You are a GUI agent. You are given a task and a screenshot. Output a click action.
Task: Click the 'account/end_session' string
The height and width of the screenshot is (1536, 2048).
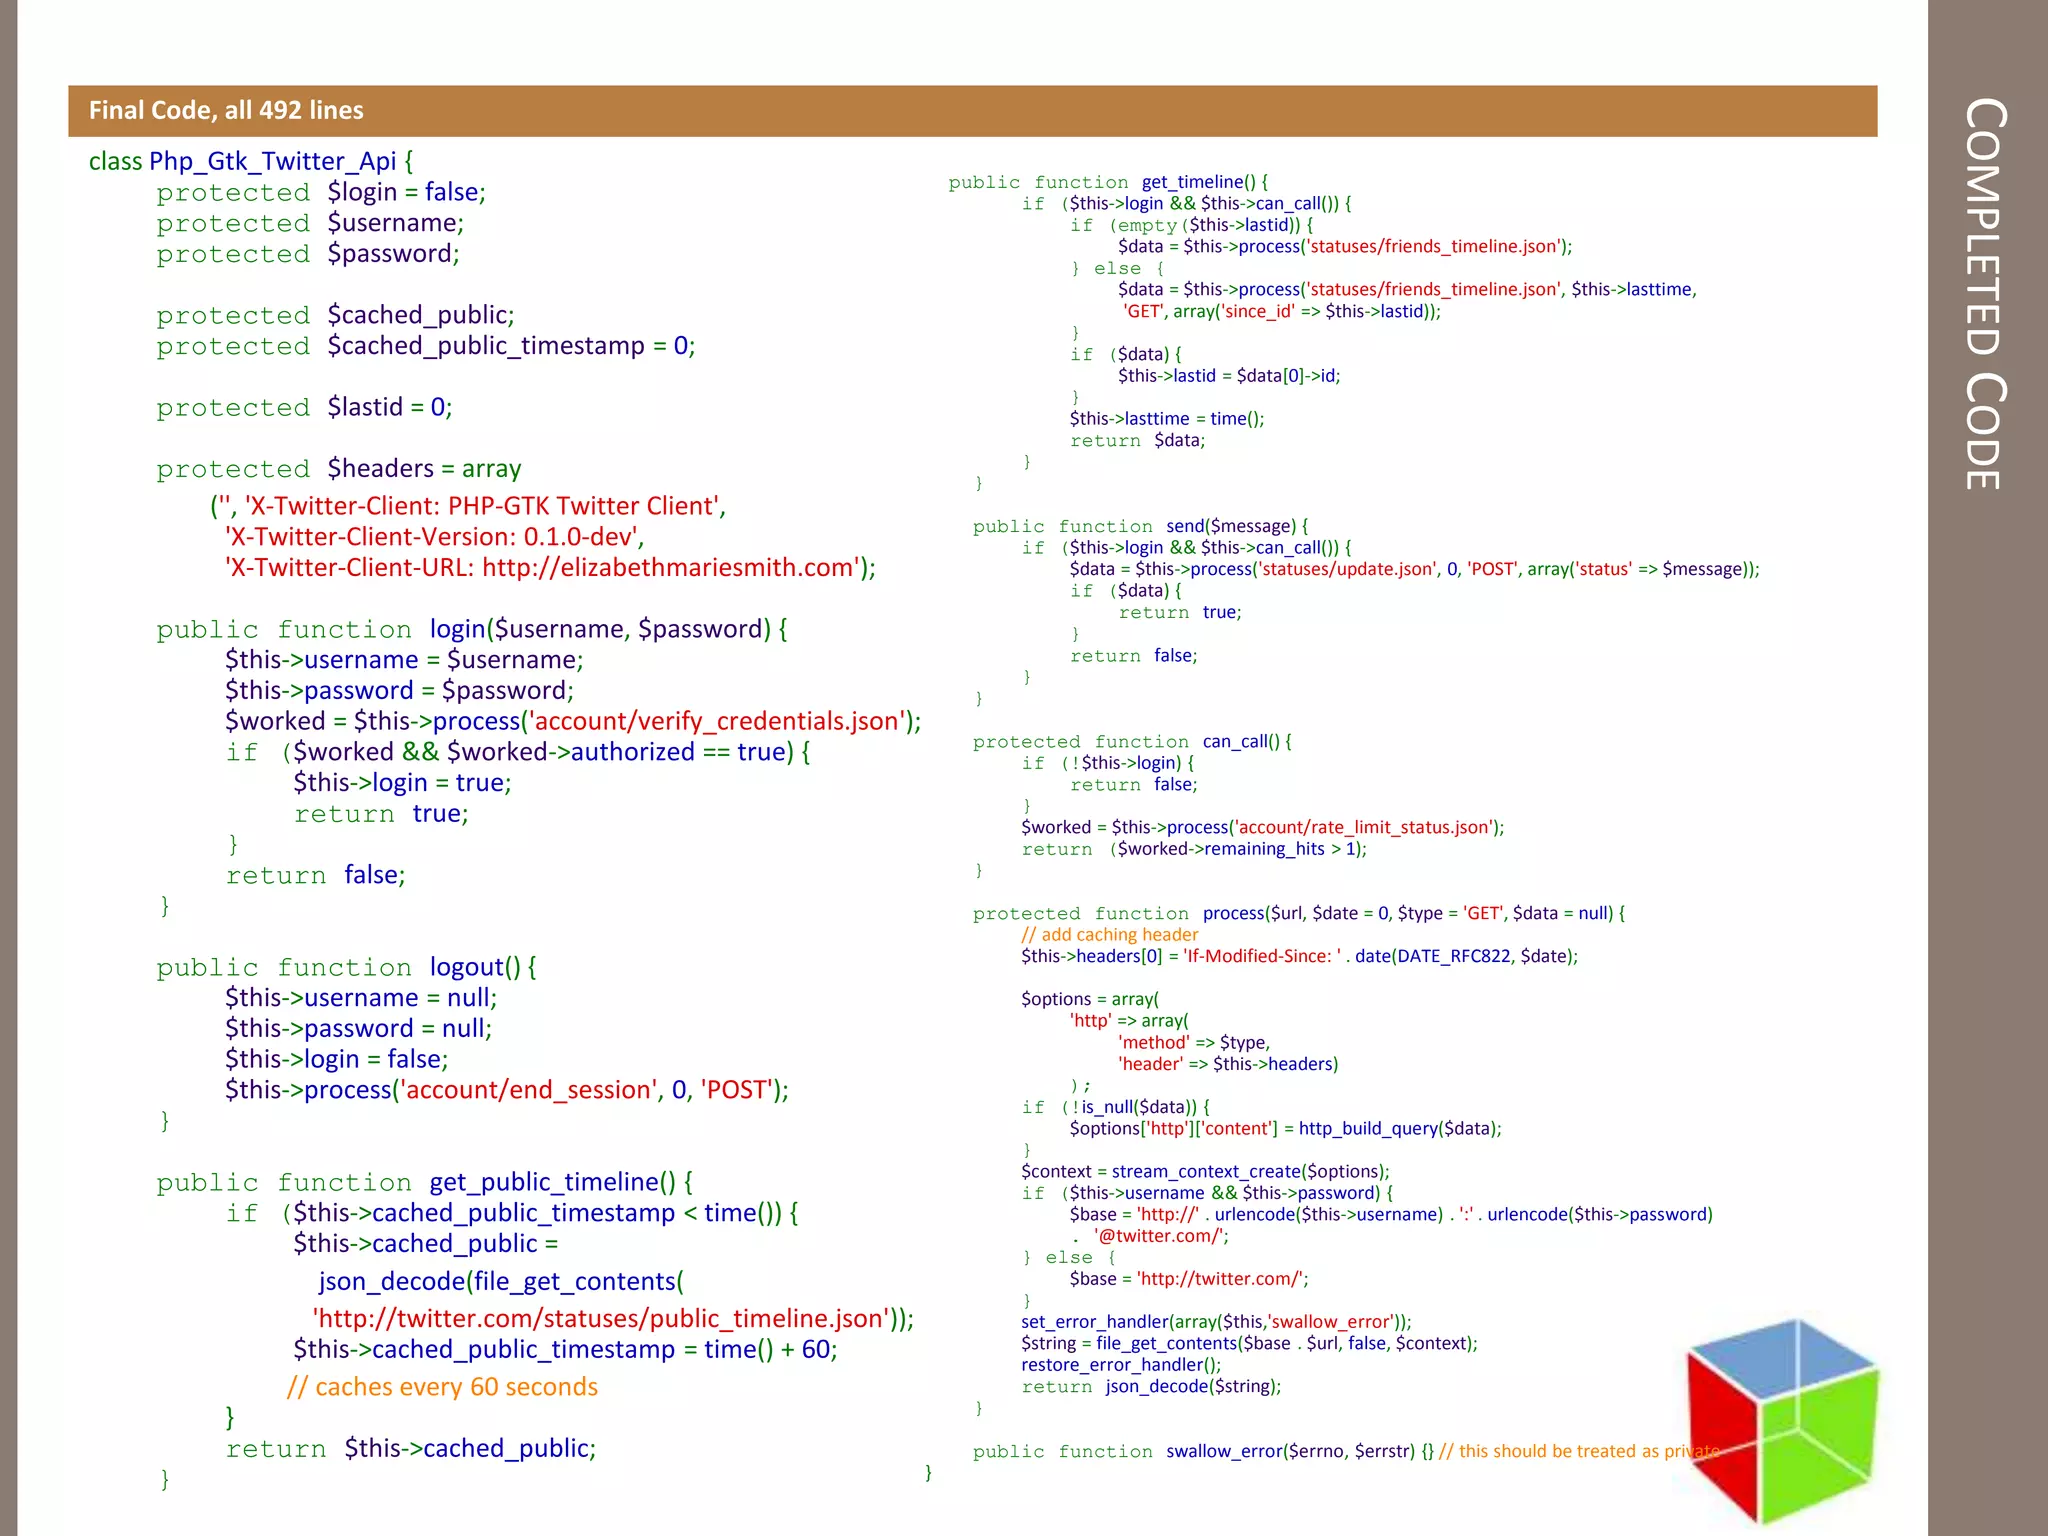tap(529, 1090)
